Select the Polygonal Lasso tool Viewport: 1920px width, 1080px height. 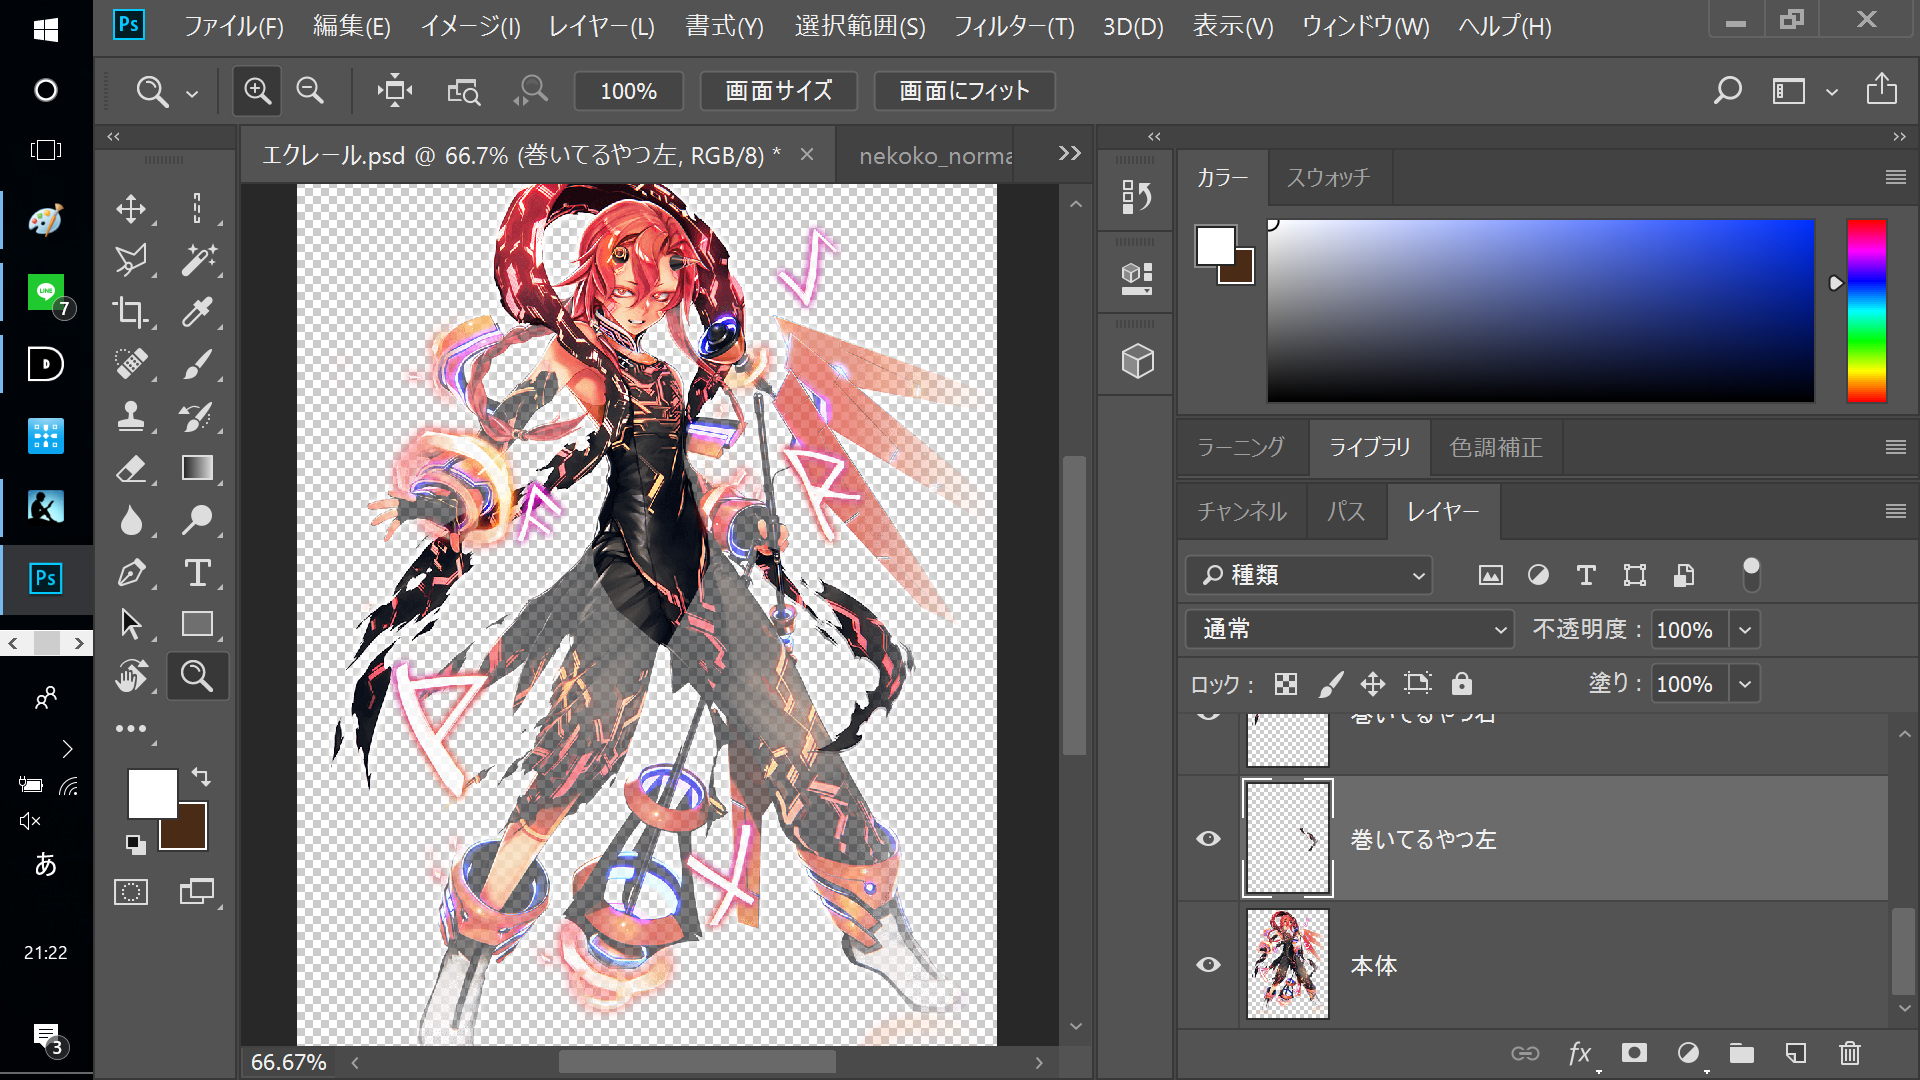tap(131, 261)
